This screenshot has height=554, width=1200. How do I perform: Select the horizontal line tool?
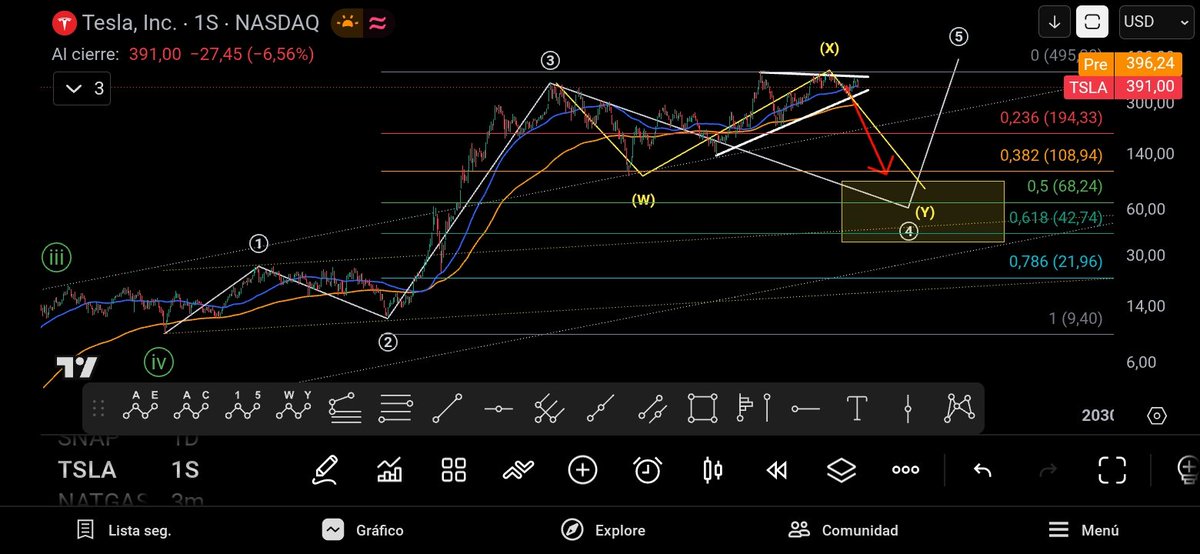(499, 408)
